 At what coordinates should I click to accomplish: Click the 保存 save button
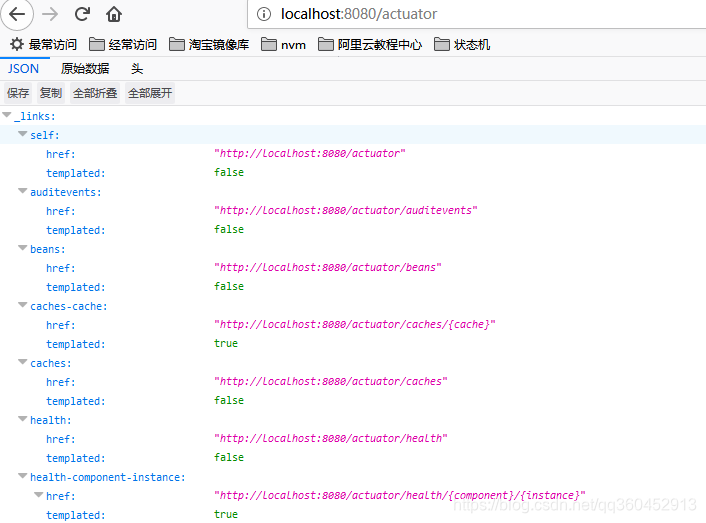[x=18, y=93]
